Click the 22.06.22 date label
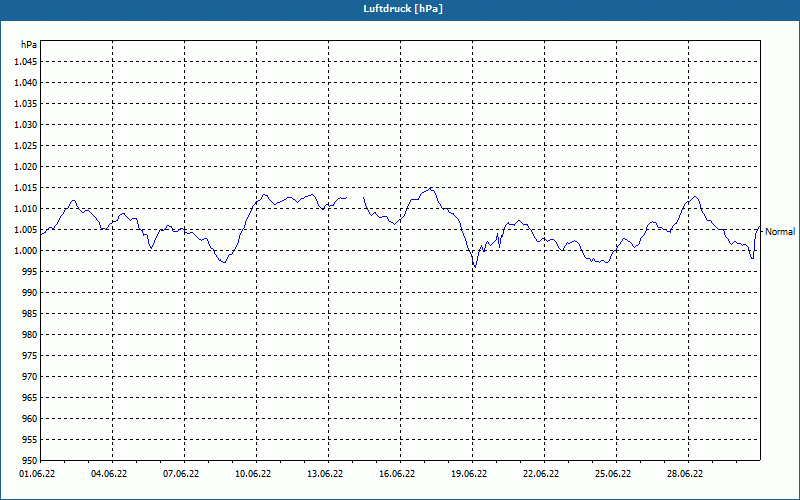Image resolution: width=800 pixels, height=500 pixels. tap(541, 474)
